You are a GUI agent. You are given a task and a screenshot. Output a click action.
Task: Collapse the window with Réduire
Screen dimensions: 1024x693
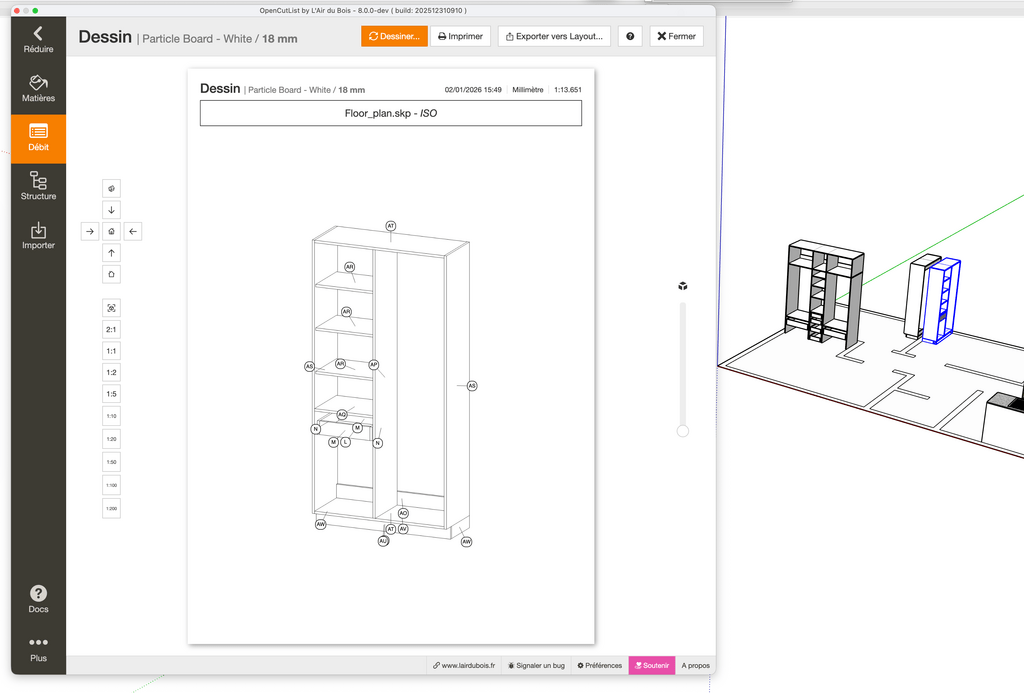point(38,40)
